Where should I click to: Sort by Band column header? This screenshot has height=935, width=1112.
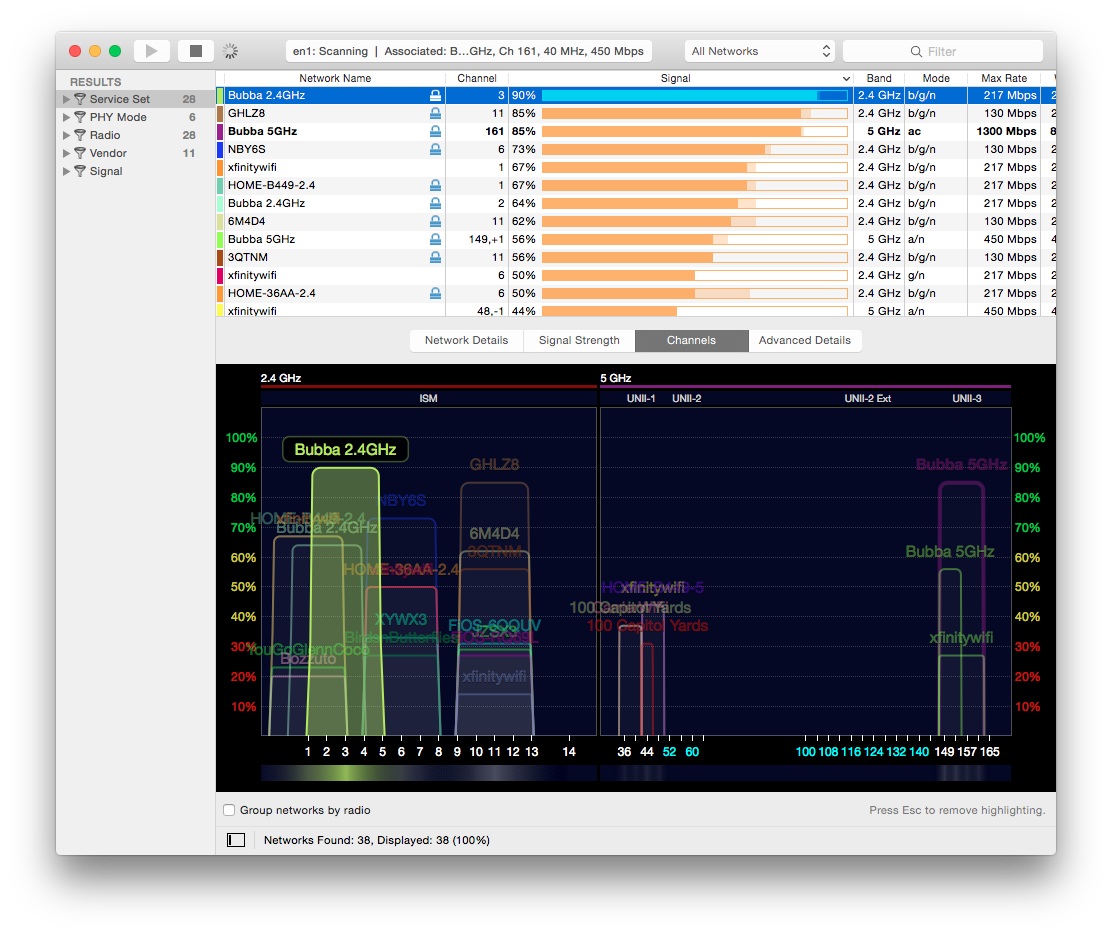879,78
